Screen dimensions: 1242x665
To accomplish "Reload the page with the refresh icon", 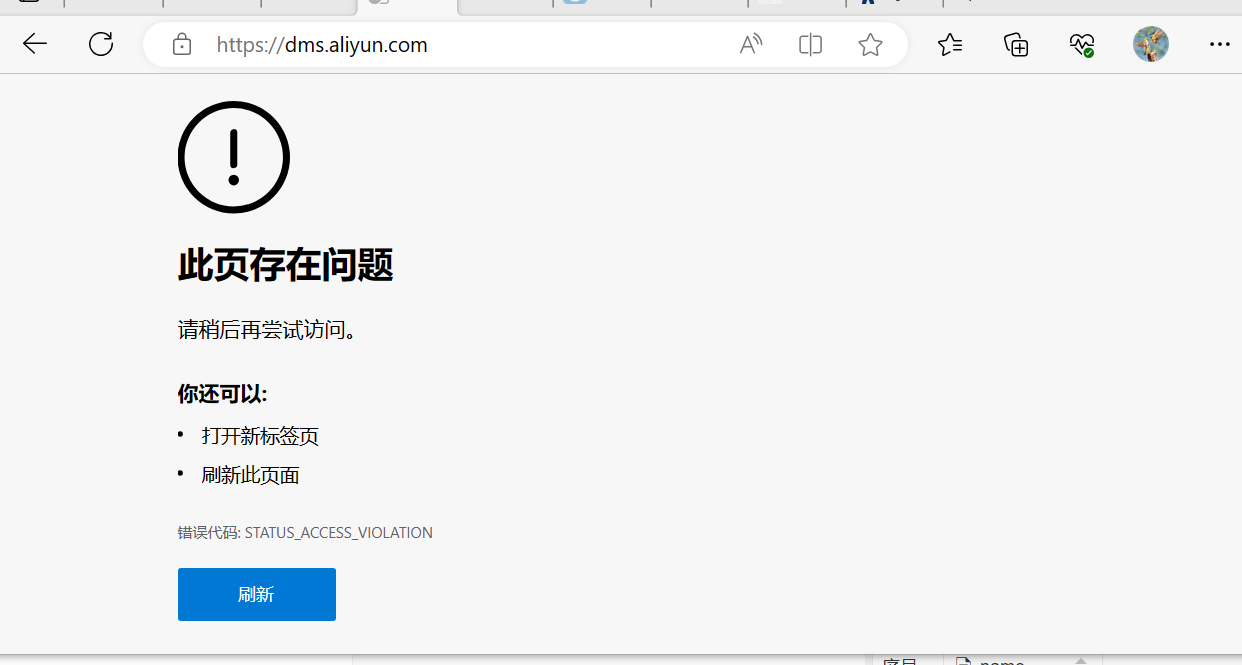I will click(101, 44).
